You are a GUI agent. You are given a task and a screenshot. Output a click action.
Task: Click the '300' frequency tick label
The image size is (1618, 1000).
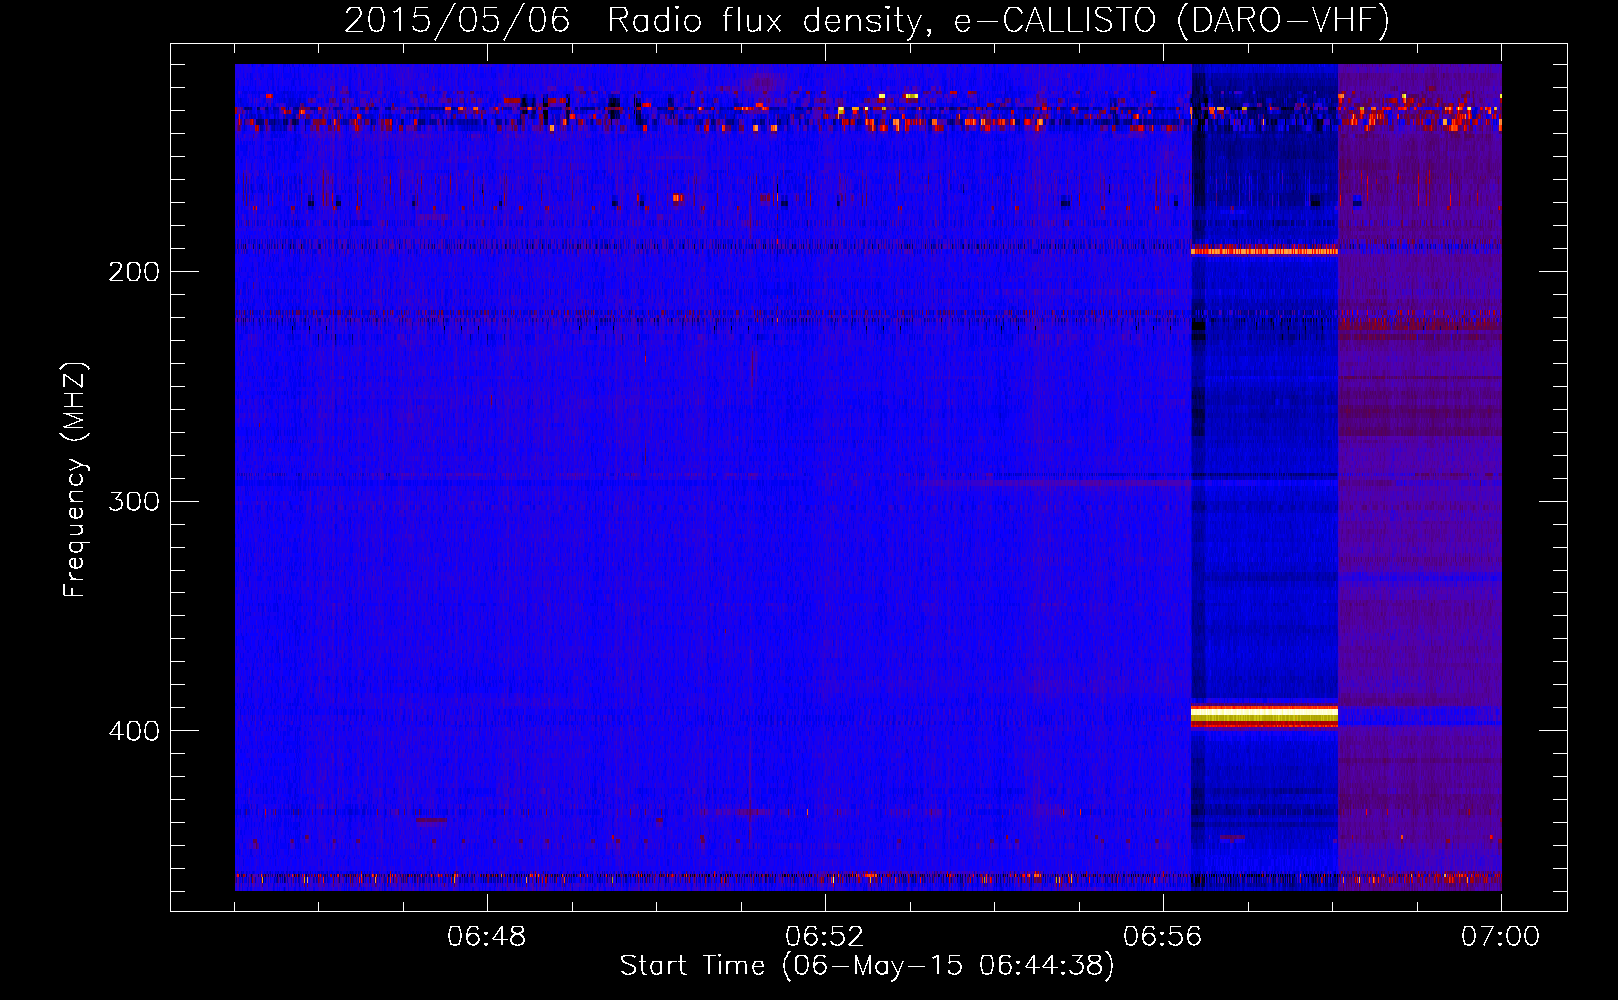tap(134, 501)
